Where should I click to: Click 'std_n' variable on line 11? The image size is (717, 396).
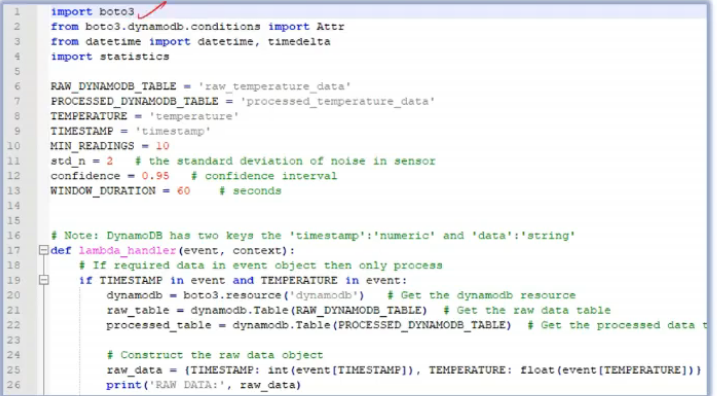tap(68, 161)
